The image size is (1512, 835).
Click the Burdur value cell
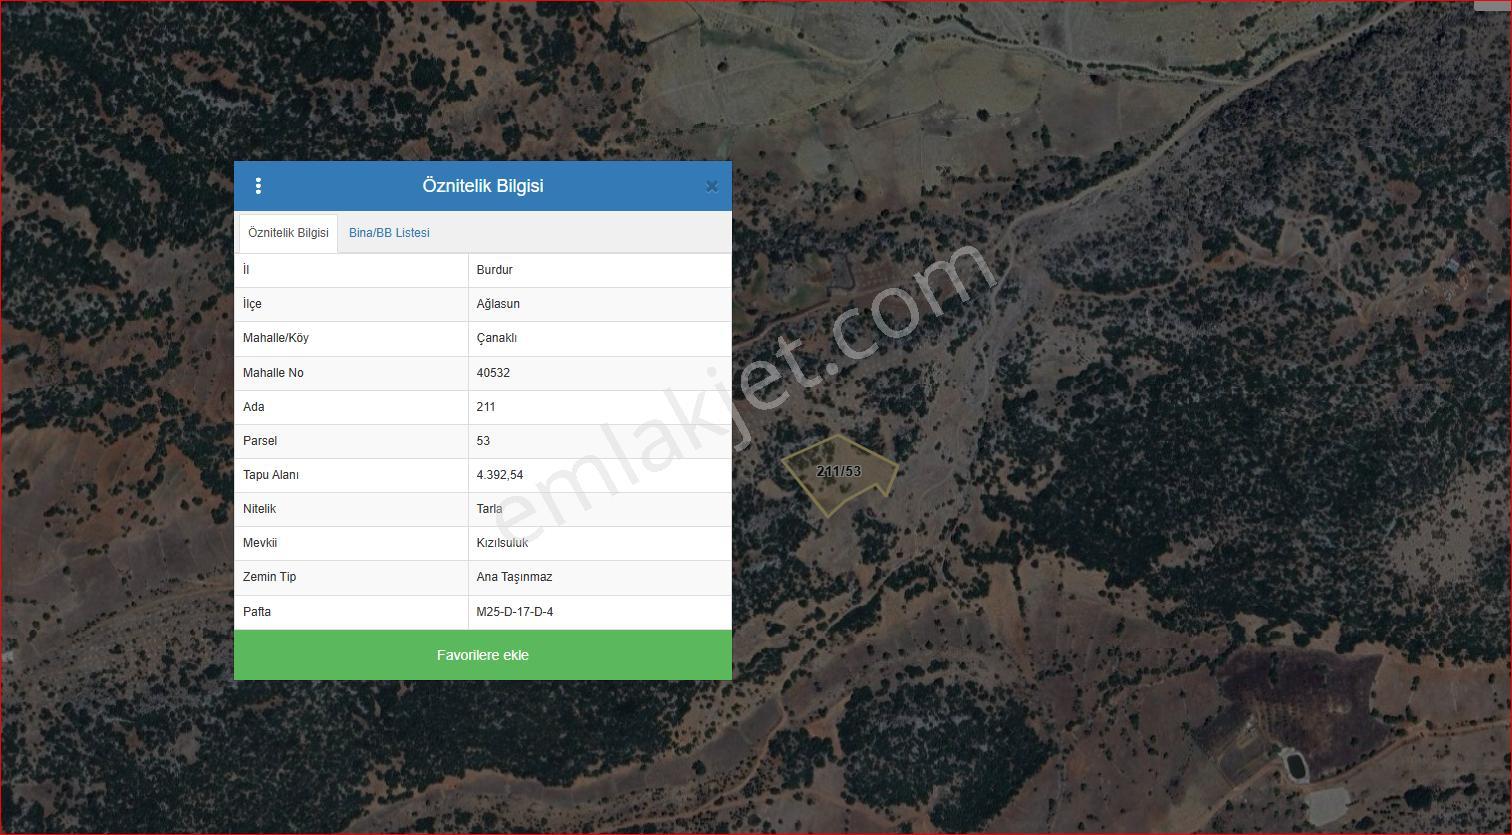pos(600,270)
